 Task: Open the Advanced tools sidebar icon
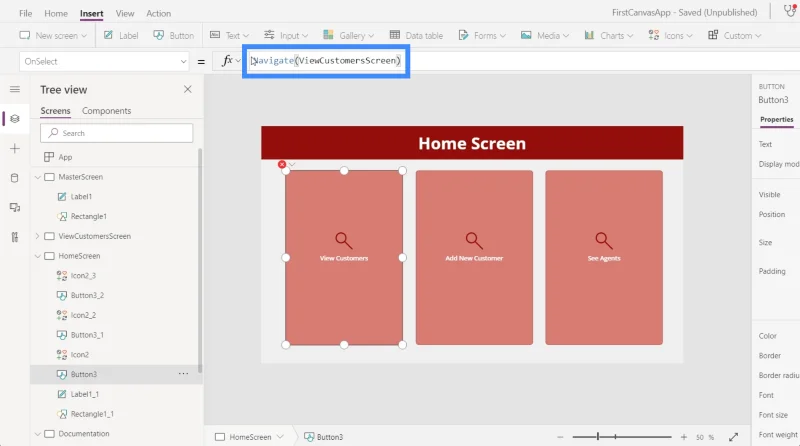coord(15,237)
